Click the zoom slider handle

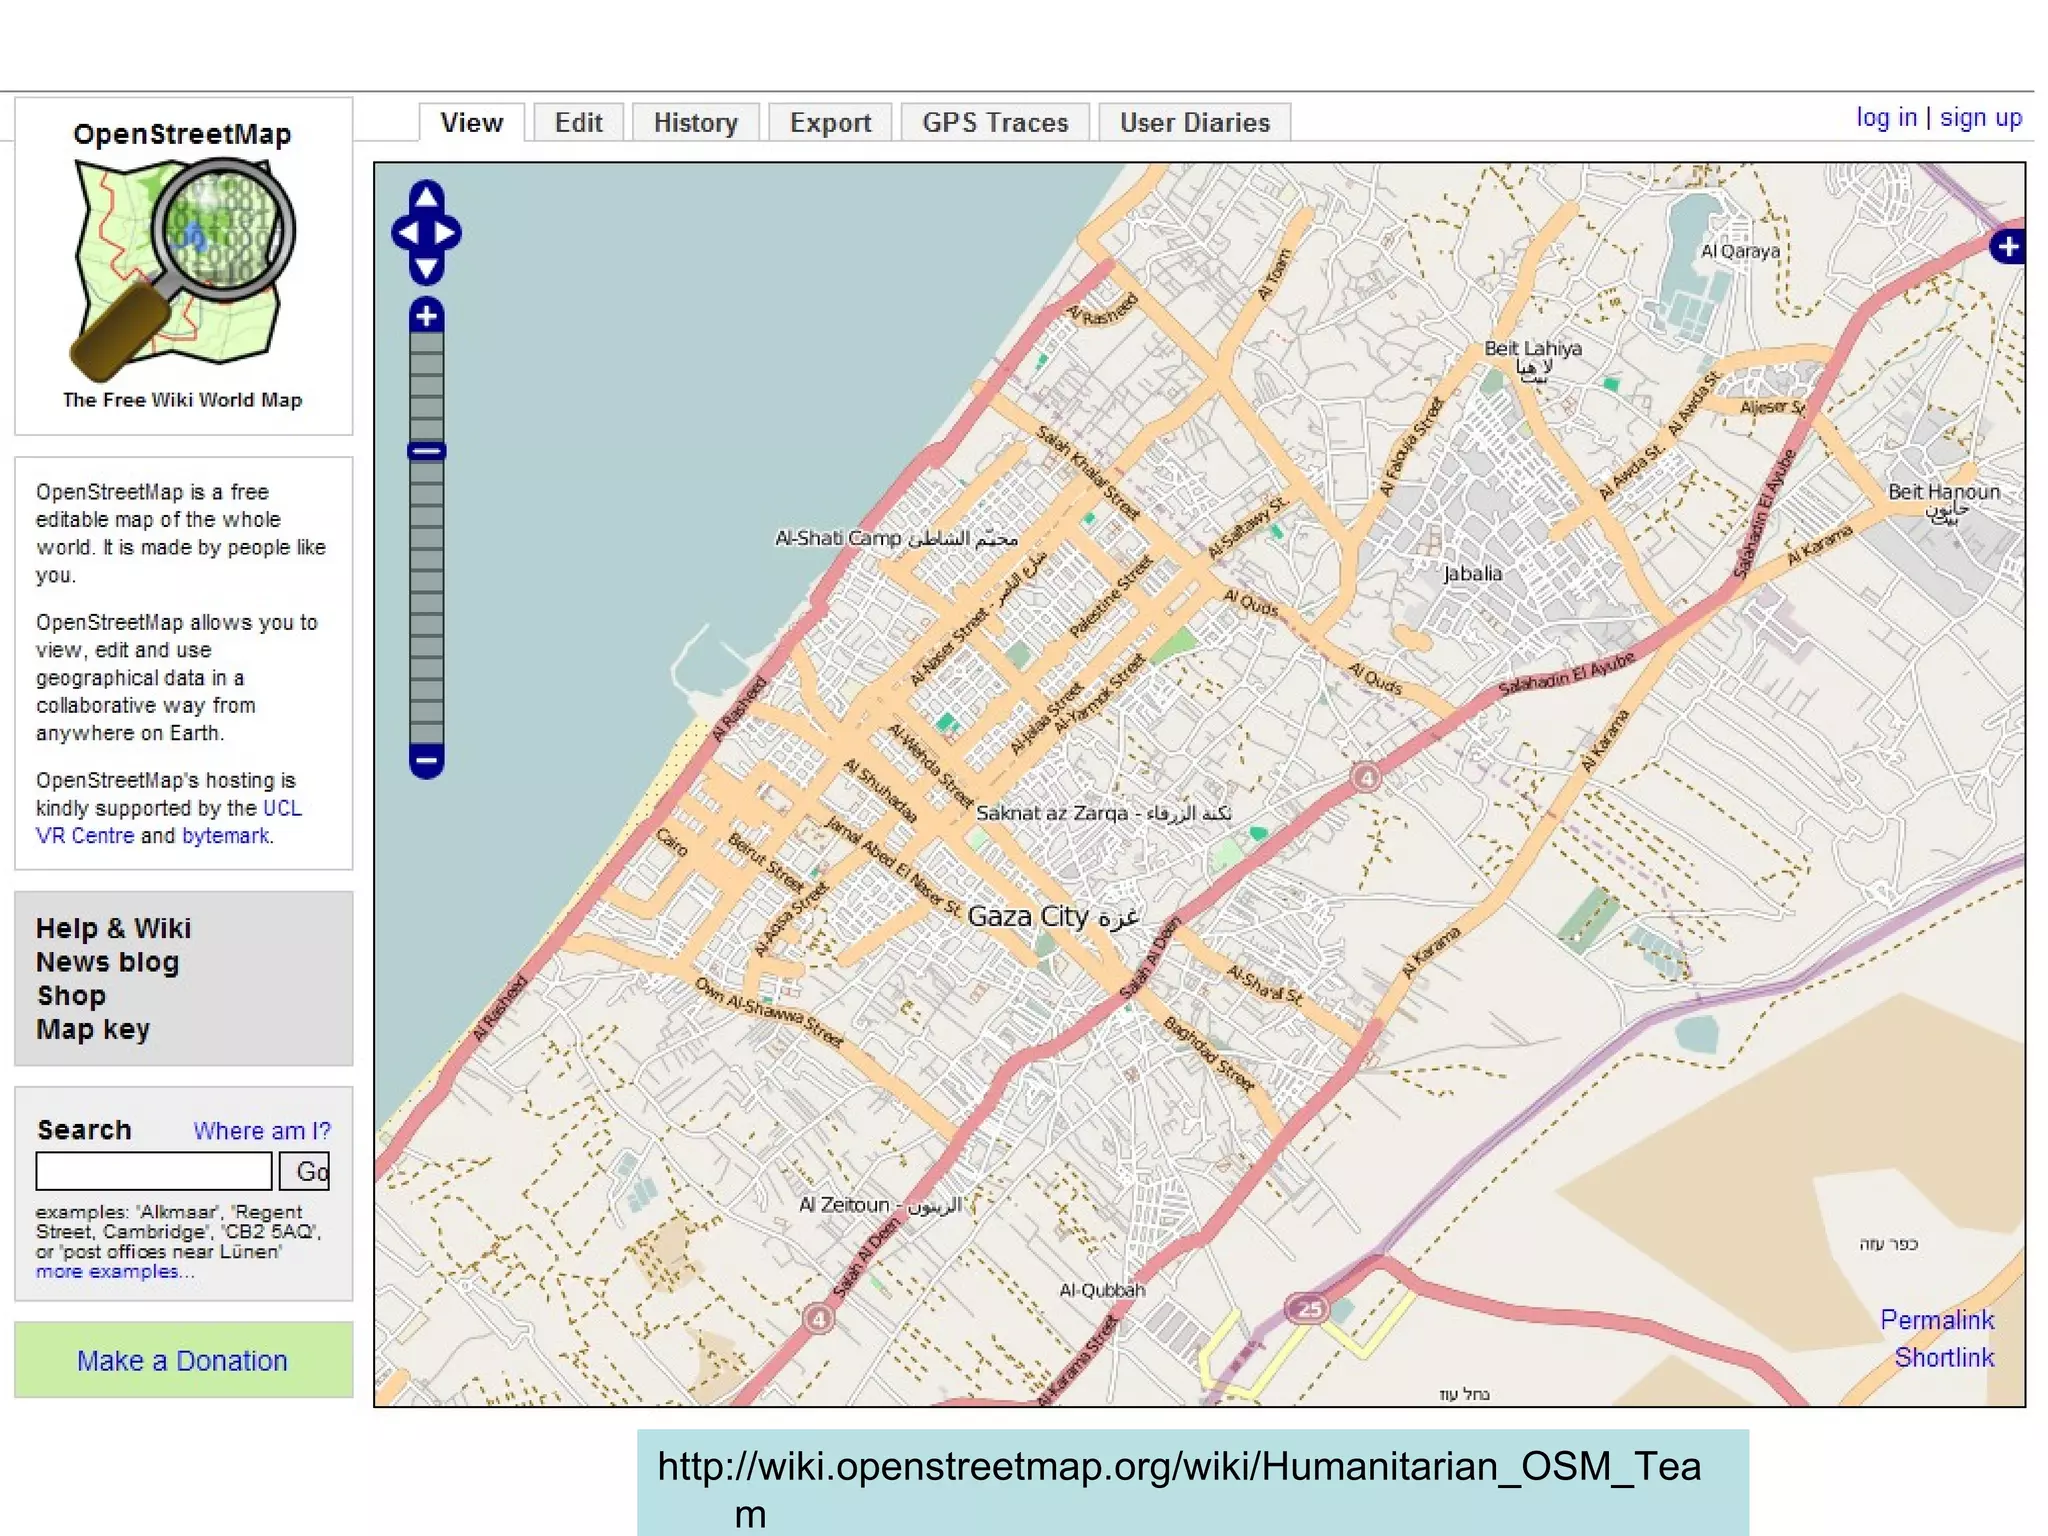click(x=426, y=451)
